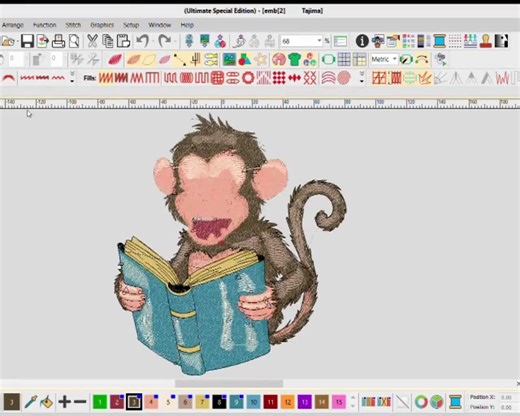Click the green T-shirt icon

pos(294,60)
